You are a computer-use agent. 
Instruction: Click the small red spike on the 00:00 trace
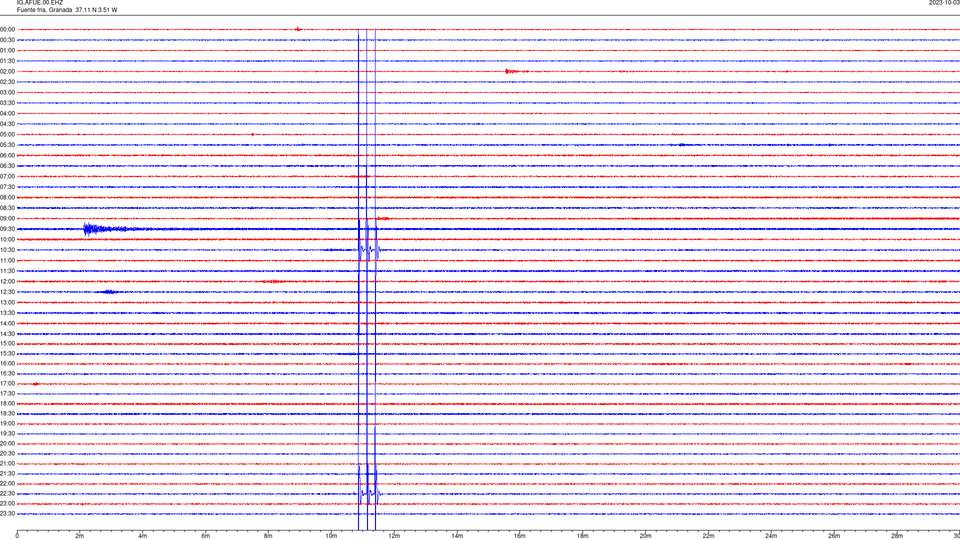[x=298, y=29]
